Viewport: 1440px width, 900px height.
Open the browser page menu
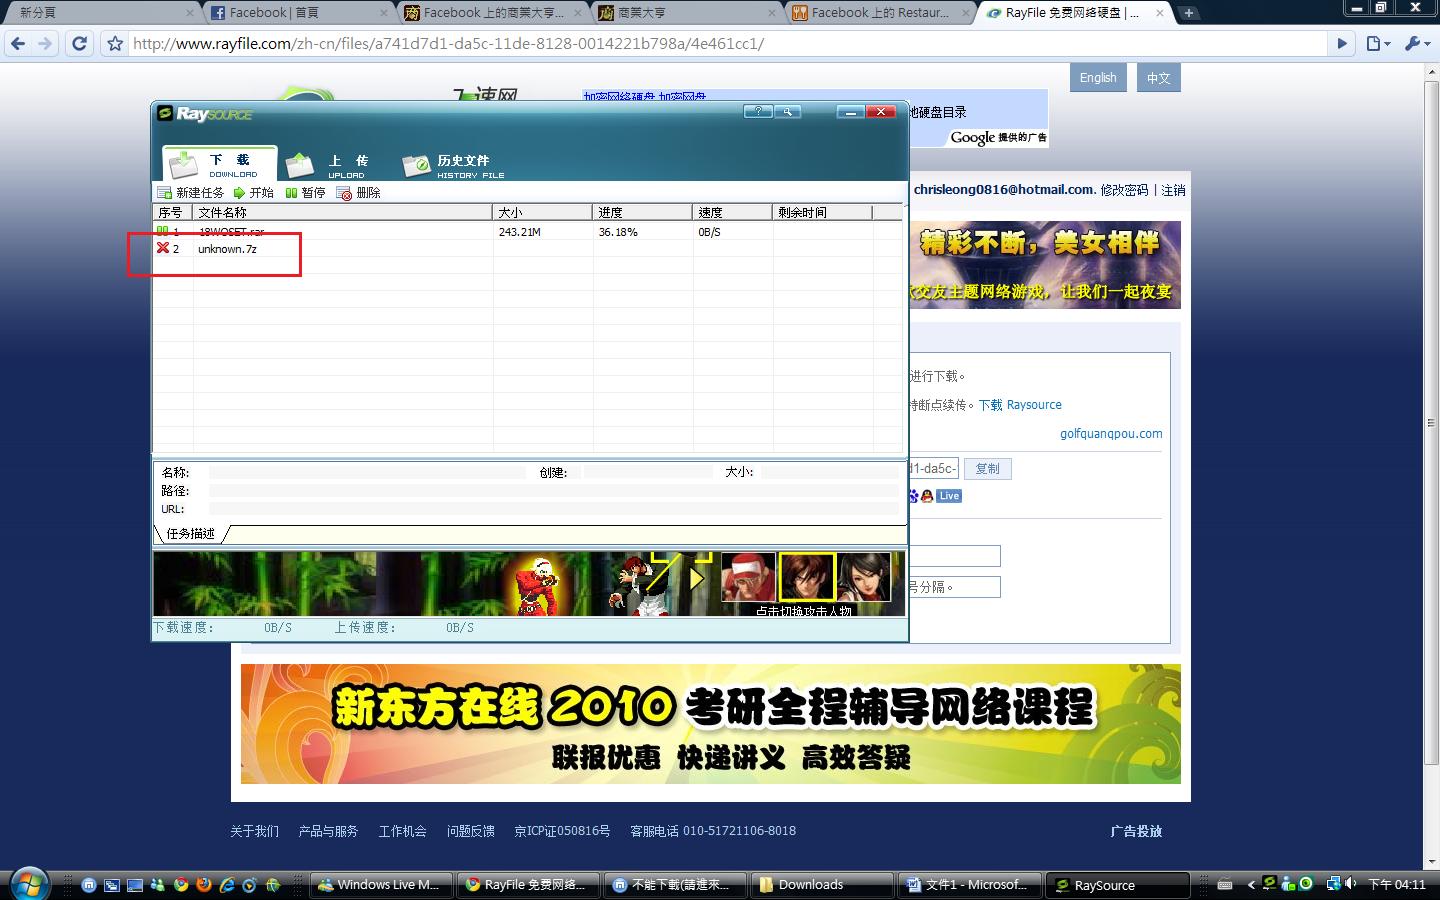point(1378,44)
